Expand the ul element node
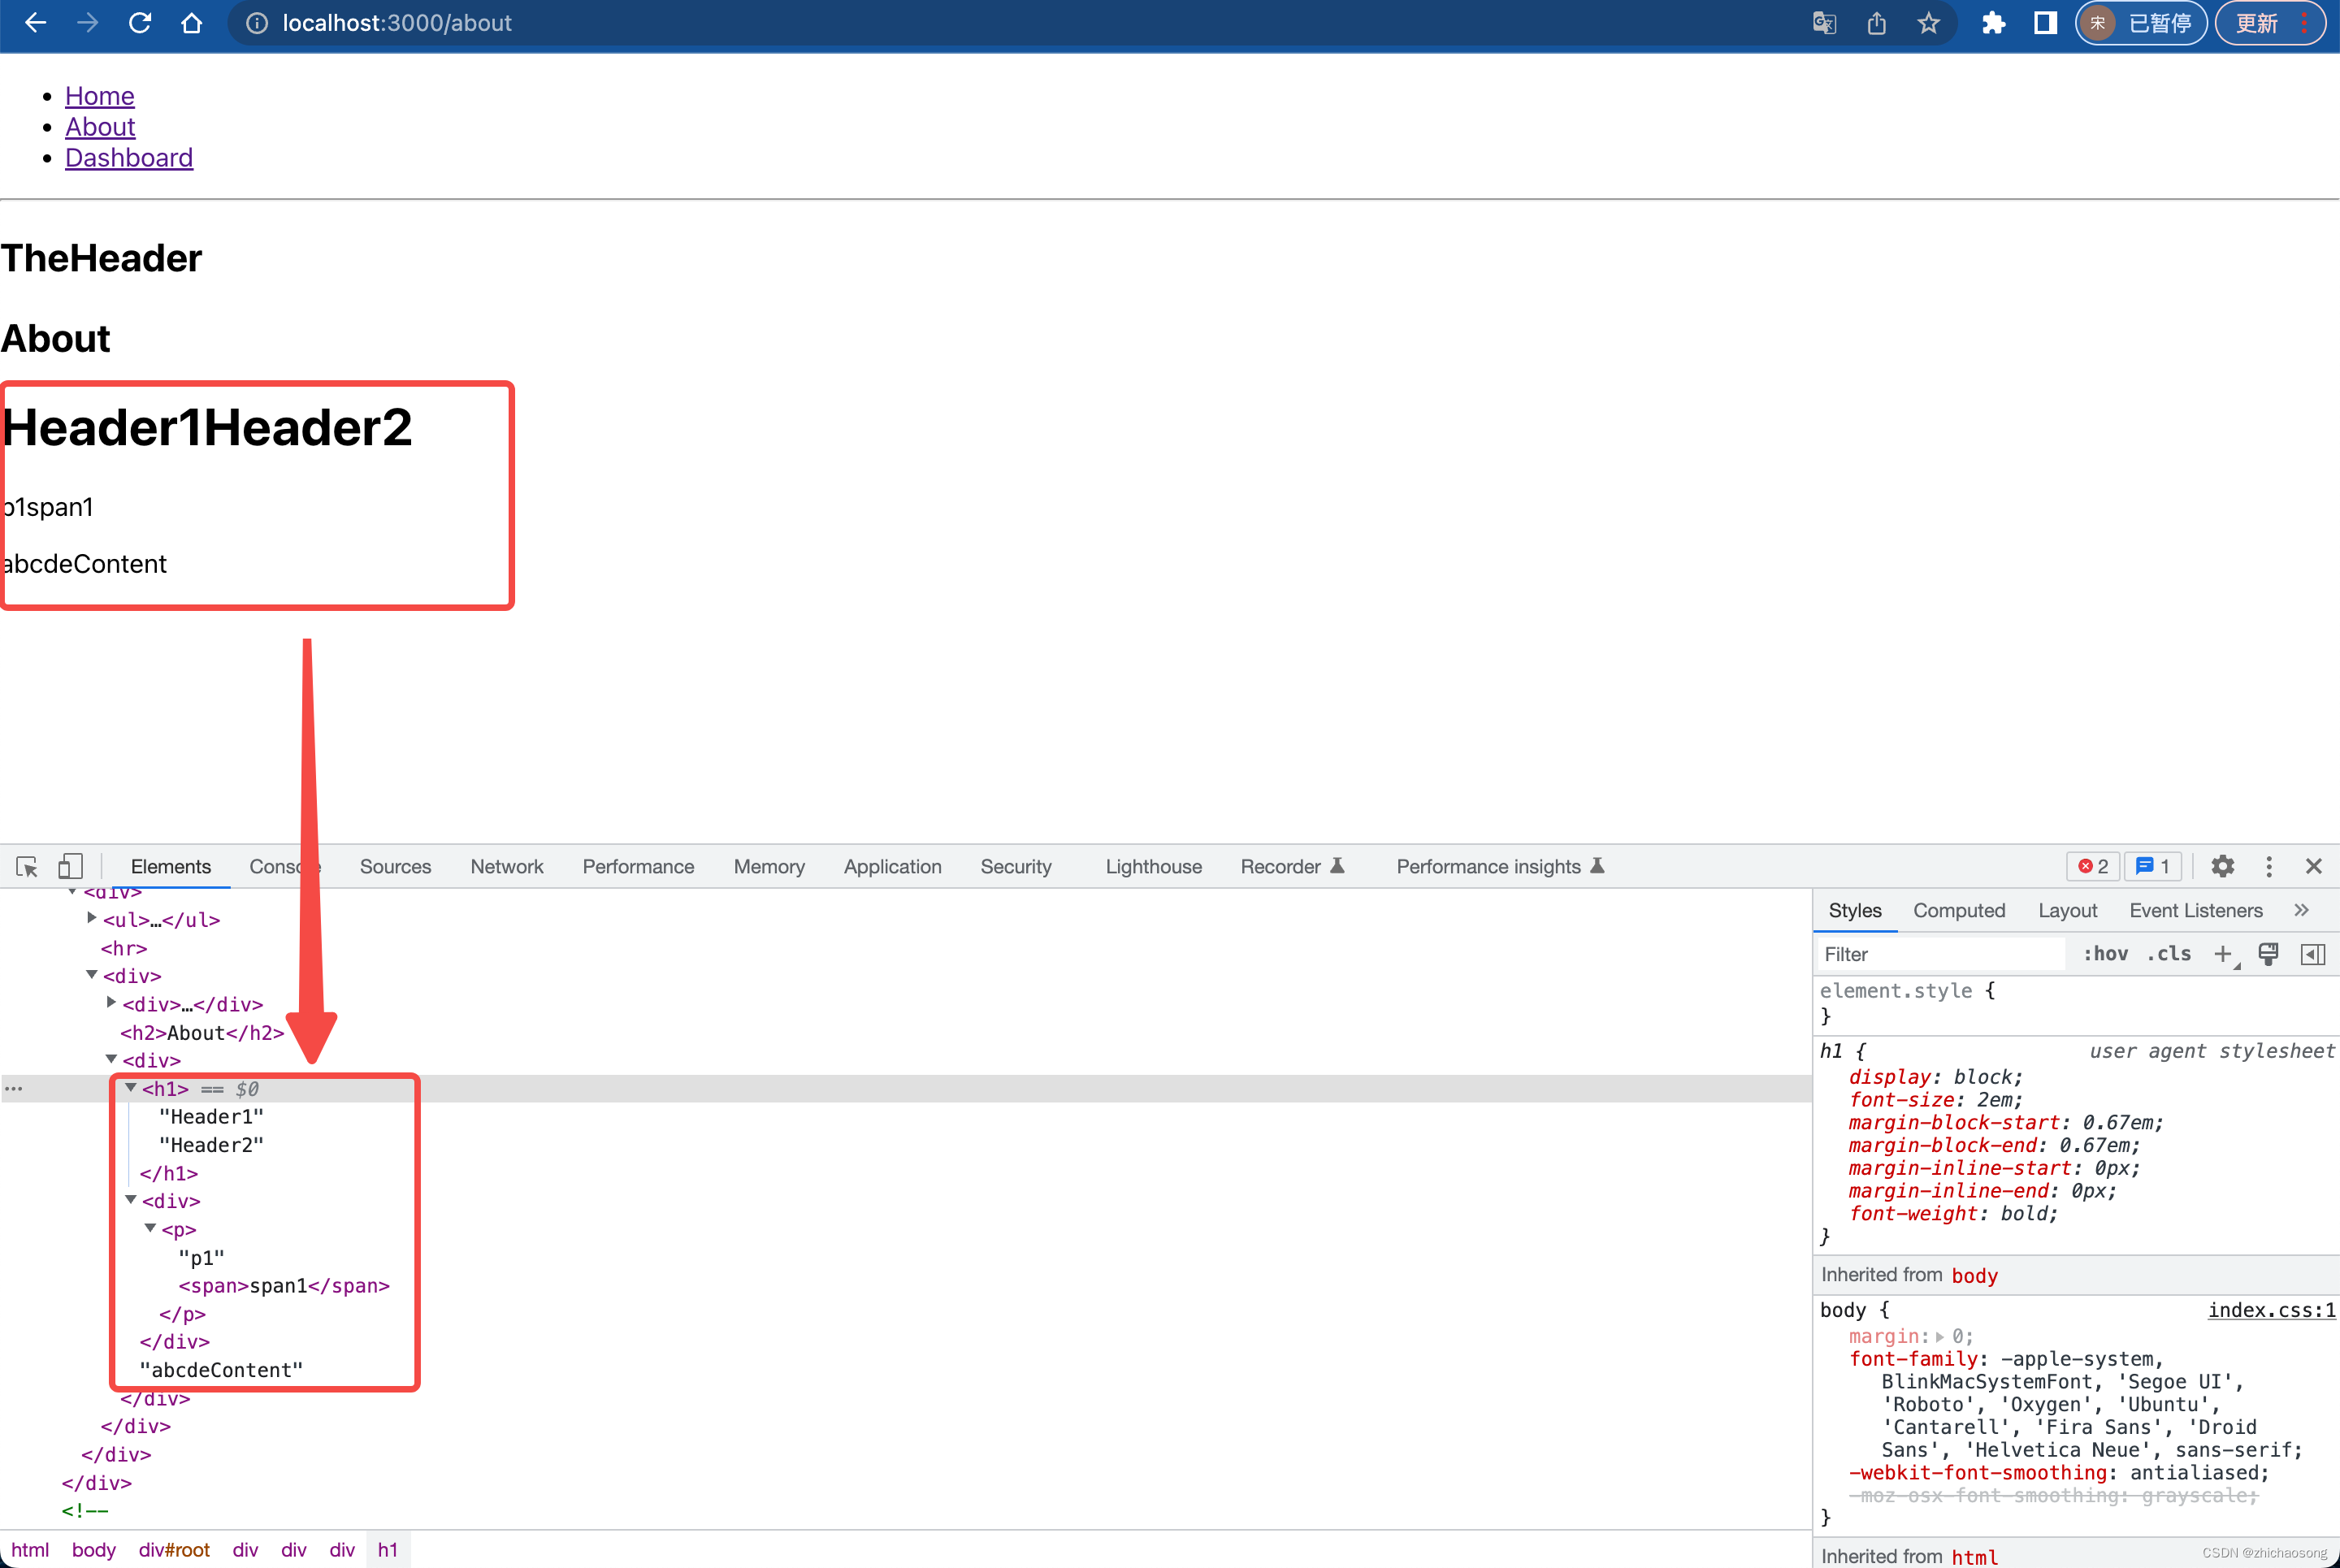The image size is (2340, 1568). [x=92, y=917]
